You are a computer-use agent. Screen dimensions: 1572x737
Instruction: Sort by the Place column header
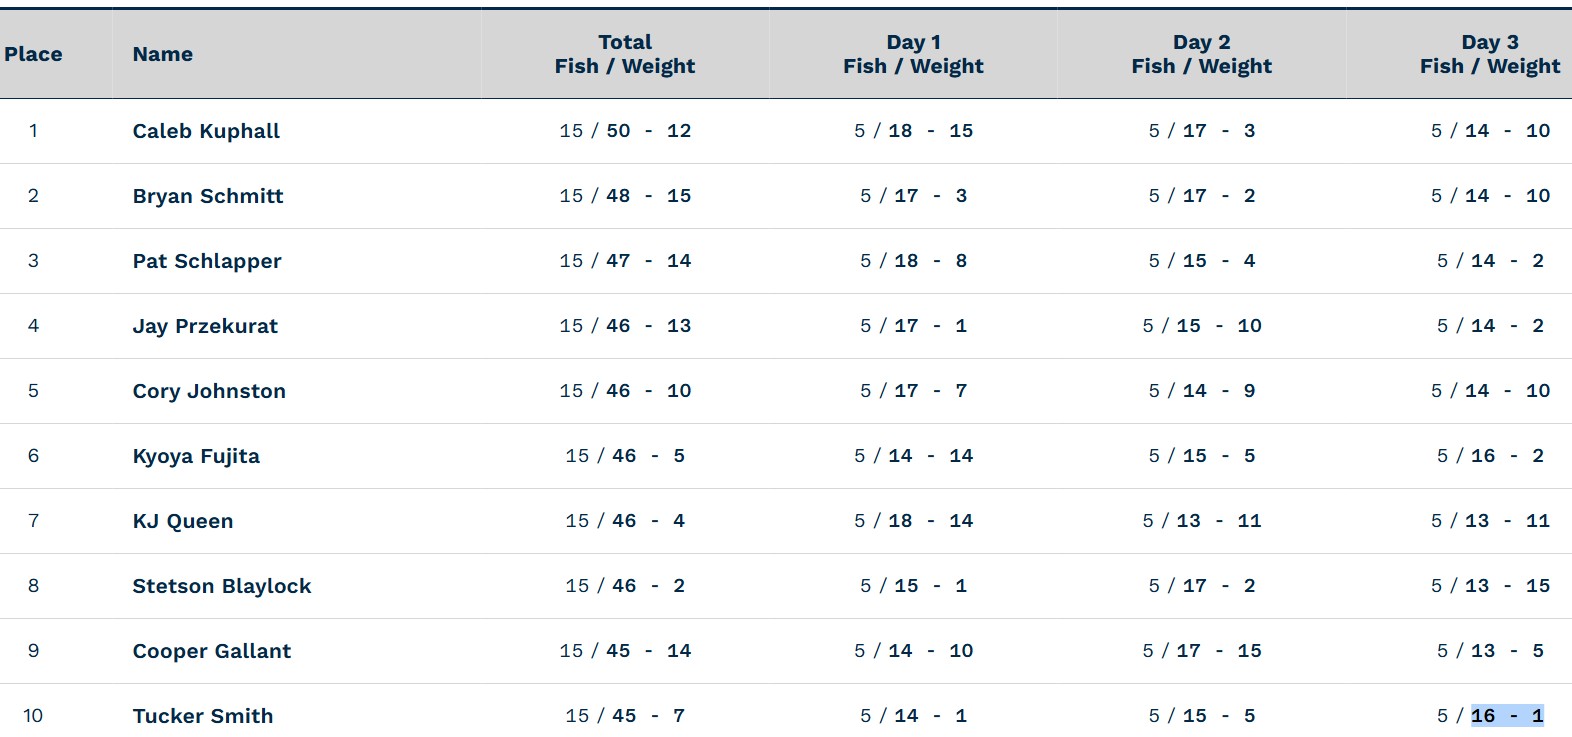pos(33,54)
